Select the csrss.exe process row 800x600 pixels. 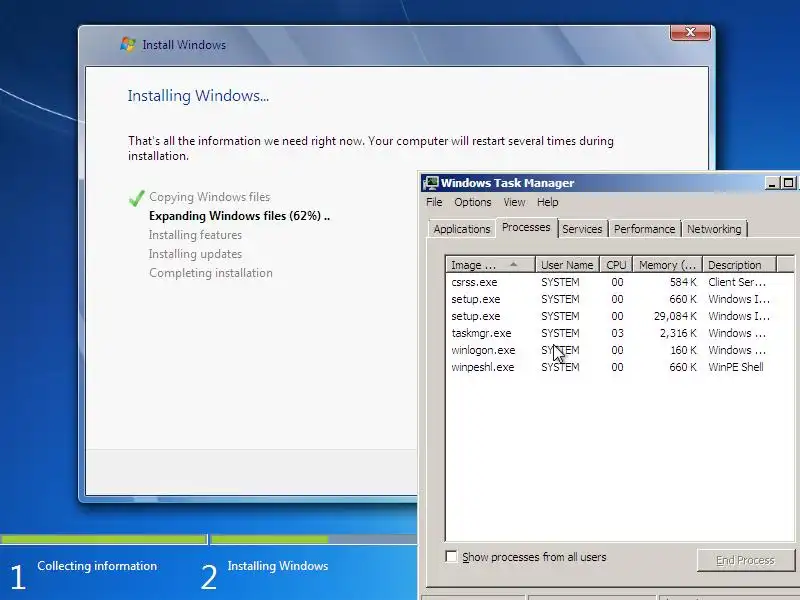pyautogui.click(x=619, y=282)
